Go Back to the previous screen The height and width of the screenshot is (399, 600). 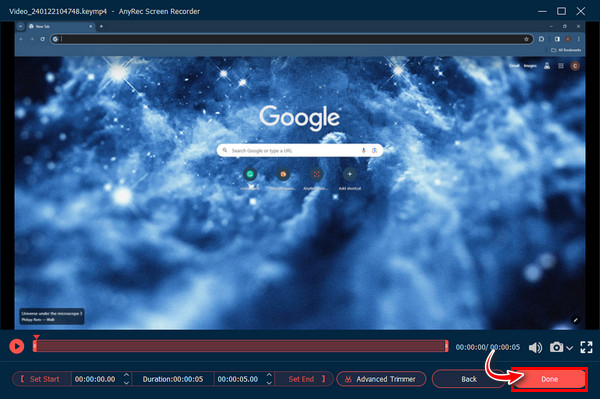coord(469,379)
